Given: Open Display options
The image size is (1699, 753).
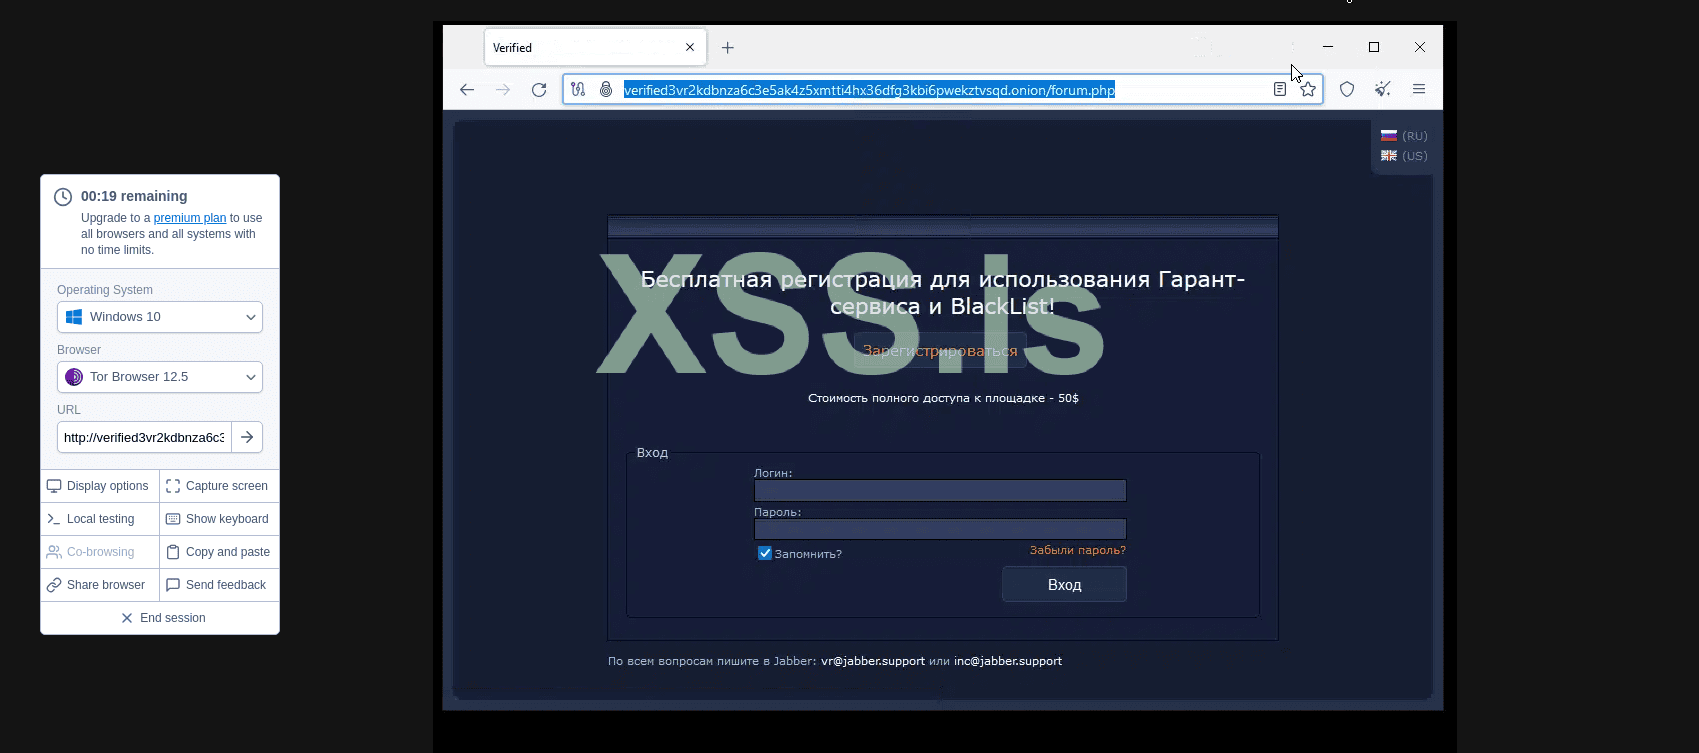Looking at the screenshot, I should pyautogui.click(x=100, y=486).
